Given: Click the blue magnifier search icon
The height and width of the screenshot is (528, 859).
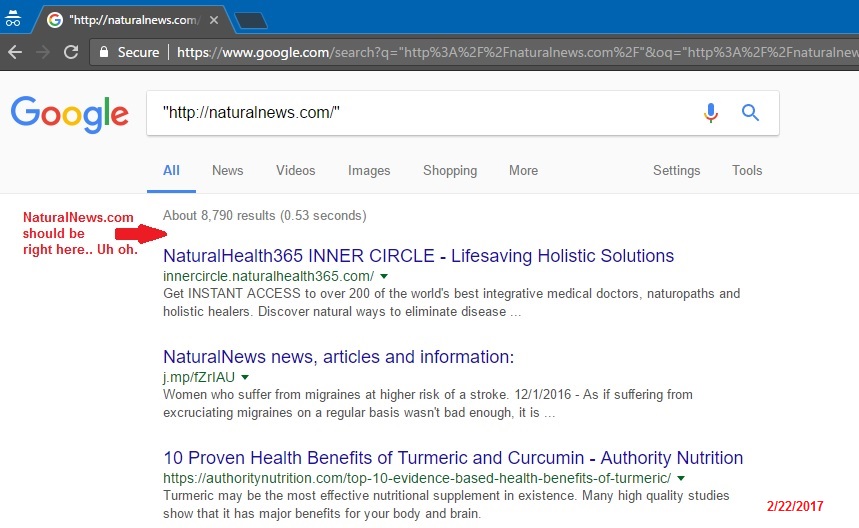Looking at the screenshot, I should tap(751, 113).
